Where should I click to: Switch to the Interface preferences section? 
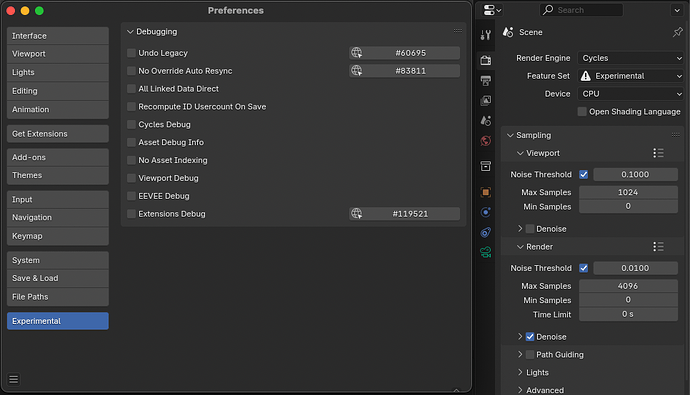58,36
